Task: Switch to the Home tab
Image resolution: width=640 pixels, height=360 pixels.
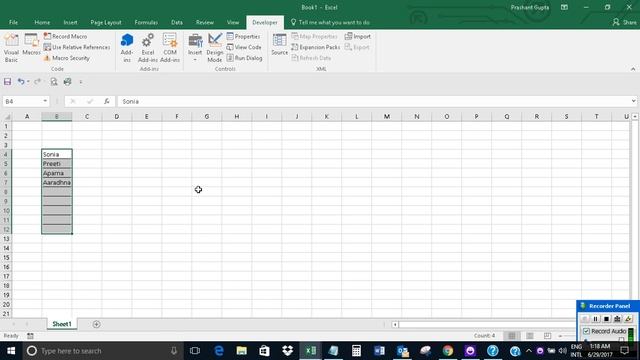Action: pyautogui.click(x=42, y=22)
